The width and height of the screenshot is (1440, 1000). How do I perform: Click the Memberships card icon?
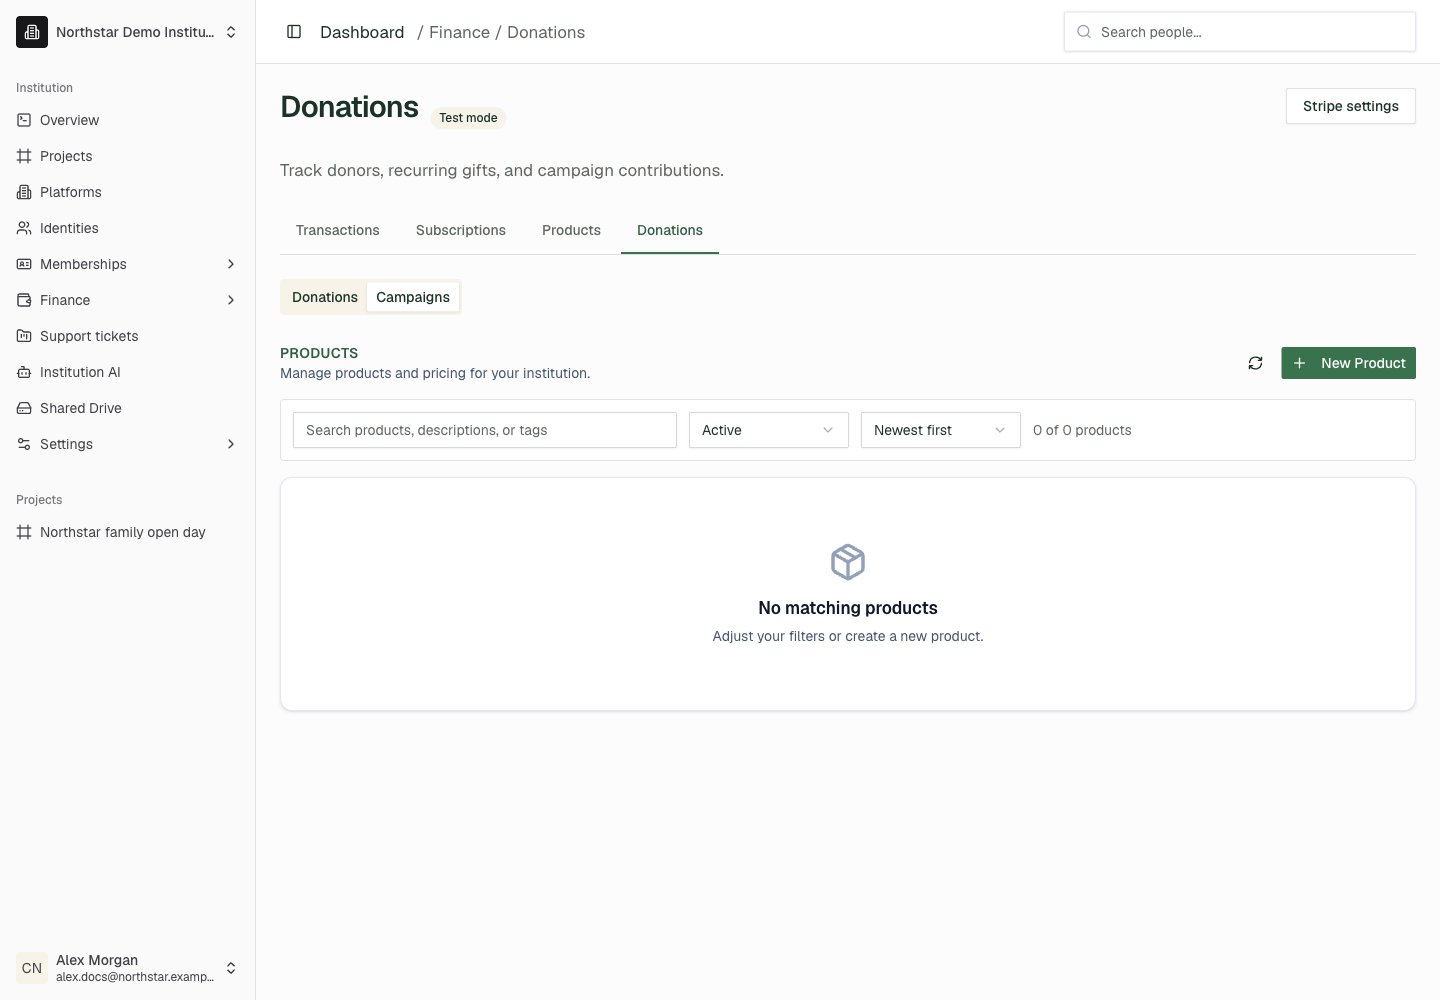24,264
